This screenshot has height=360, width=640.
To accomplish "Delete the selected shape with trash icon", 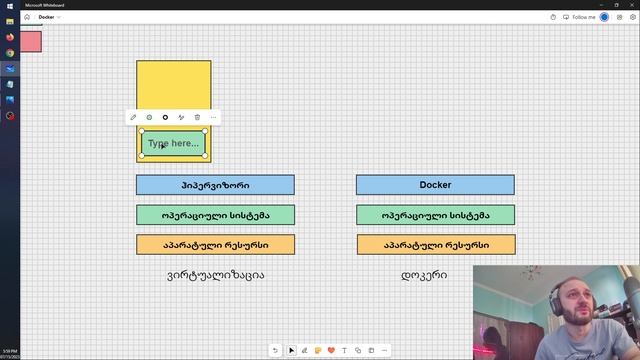I will tap(197, 118).
